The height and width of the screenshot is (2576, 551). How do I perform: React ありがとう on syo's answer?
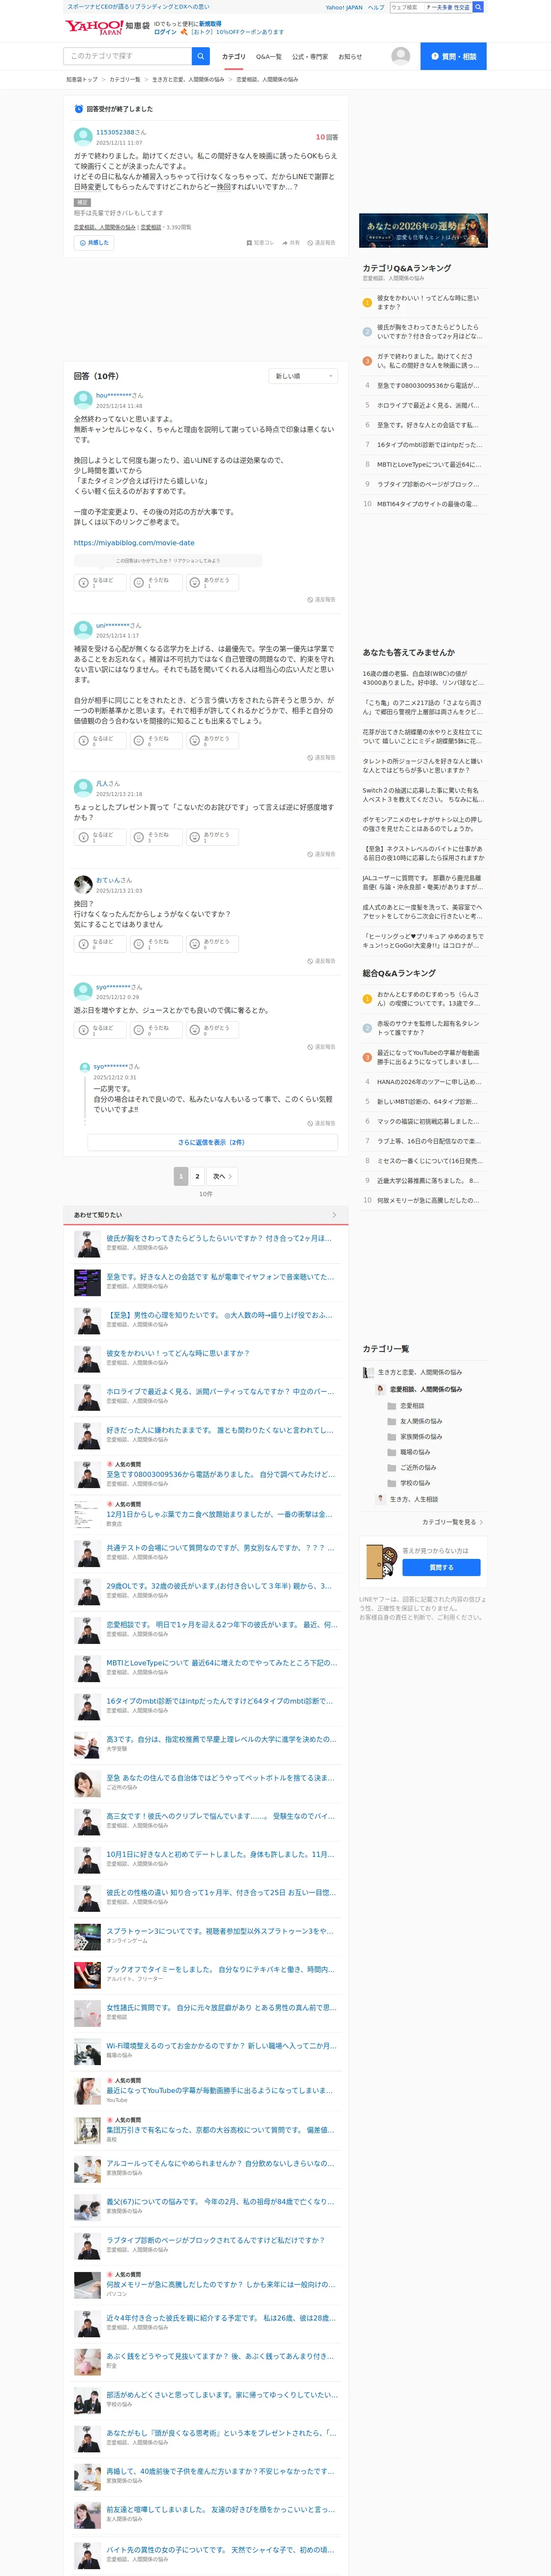(212, 1030)
